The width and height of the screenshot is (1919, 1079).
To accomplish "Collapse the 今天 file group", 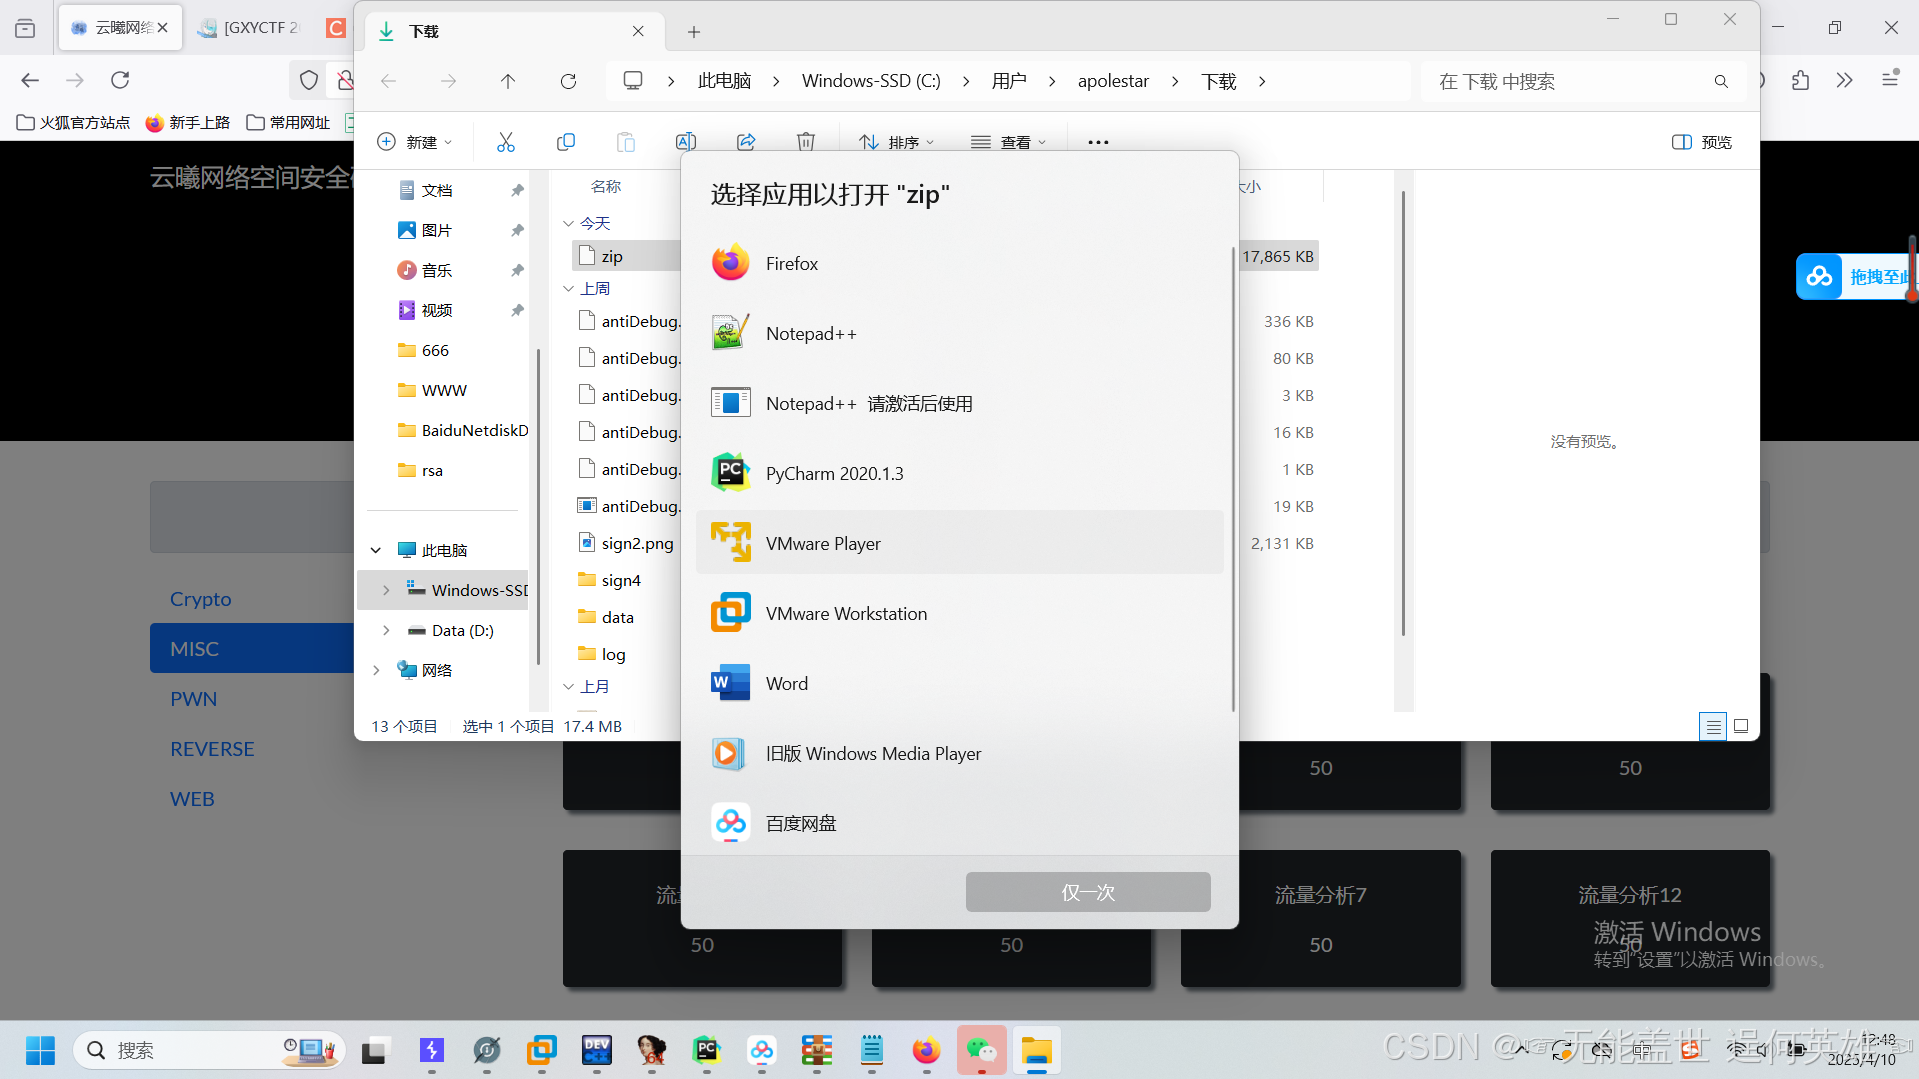I will (x=568, y=223).
